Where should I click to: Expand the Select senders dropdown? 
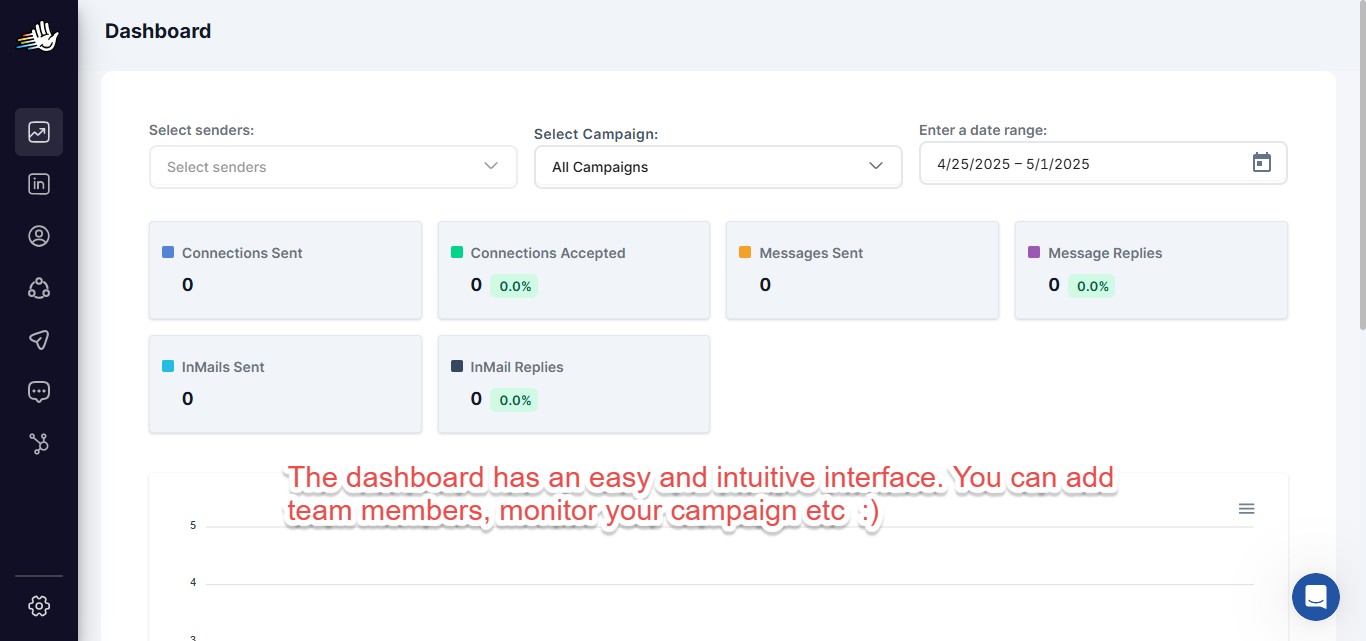(333, 167)
